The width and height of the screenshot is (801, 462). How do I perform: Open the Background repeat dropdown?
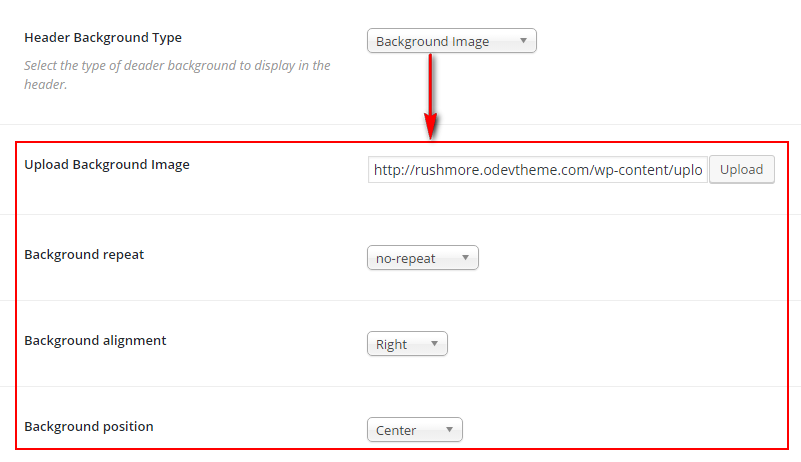click(422, 258)
